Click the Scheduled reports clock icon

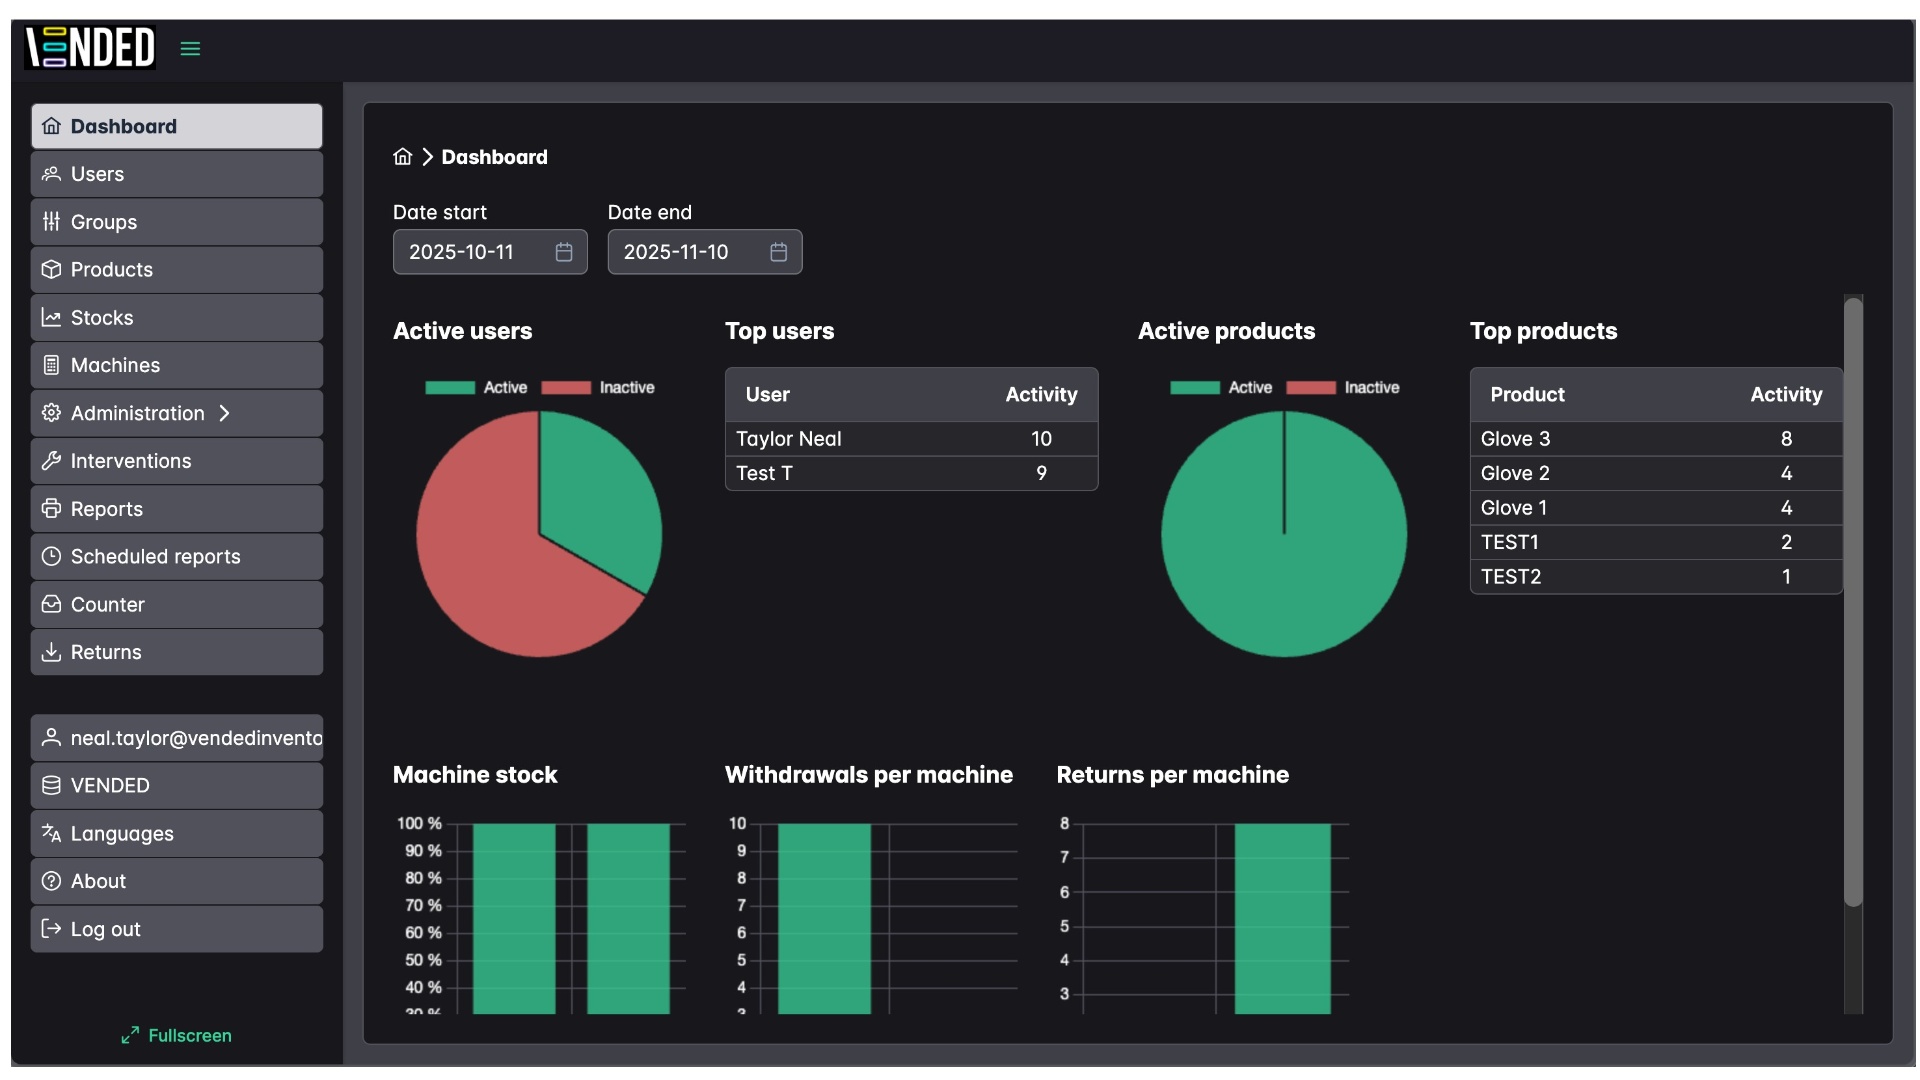(51, 556)
